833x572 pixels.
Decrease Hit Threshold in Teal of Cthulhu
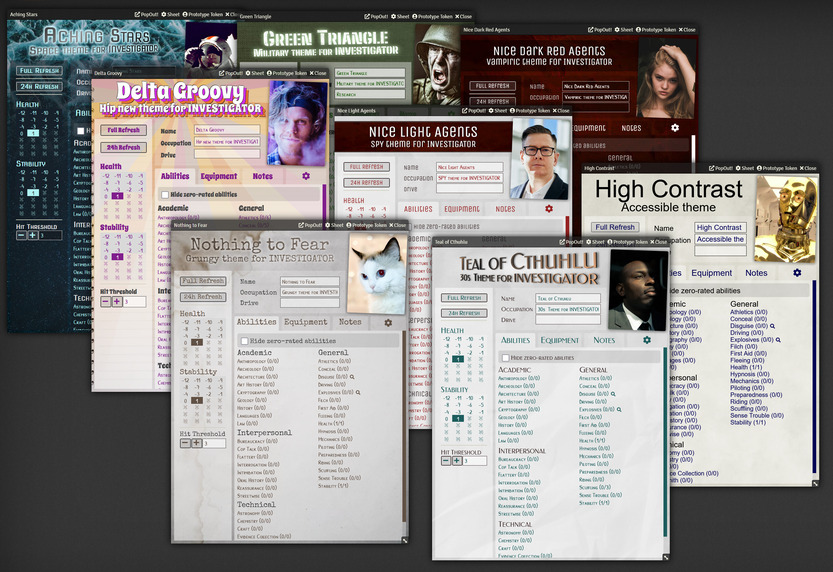(446, 461)
